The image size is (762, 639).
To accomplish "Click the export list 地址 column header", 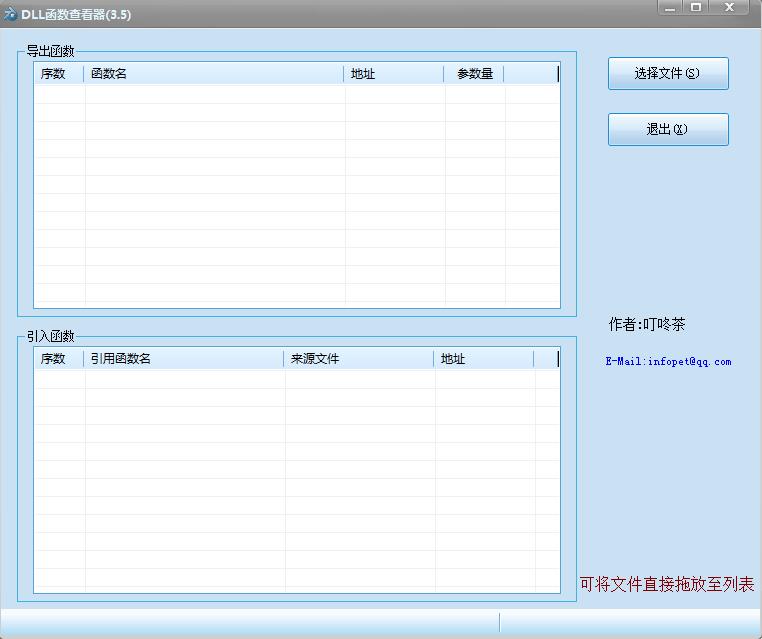I will pyautogui.click(x=394, y=74).
